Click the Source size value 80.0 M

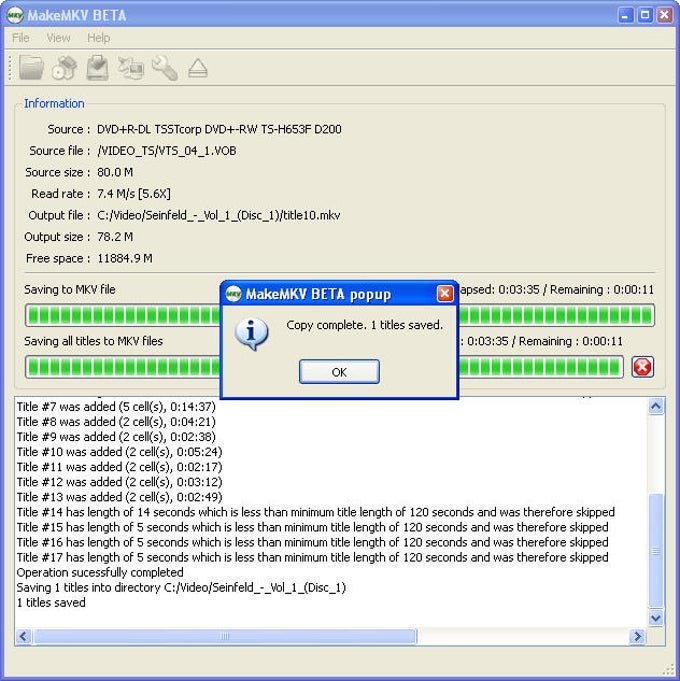pos(115,172)
